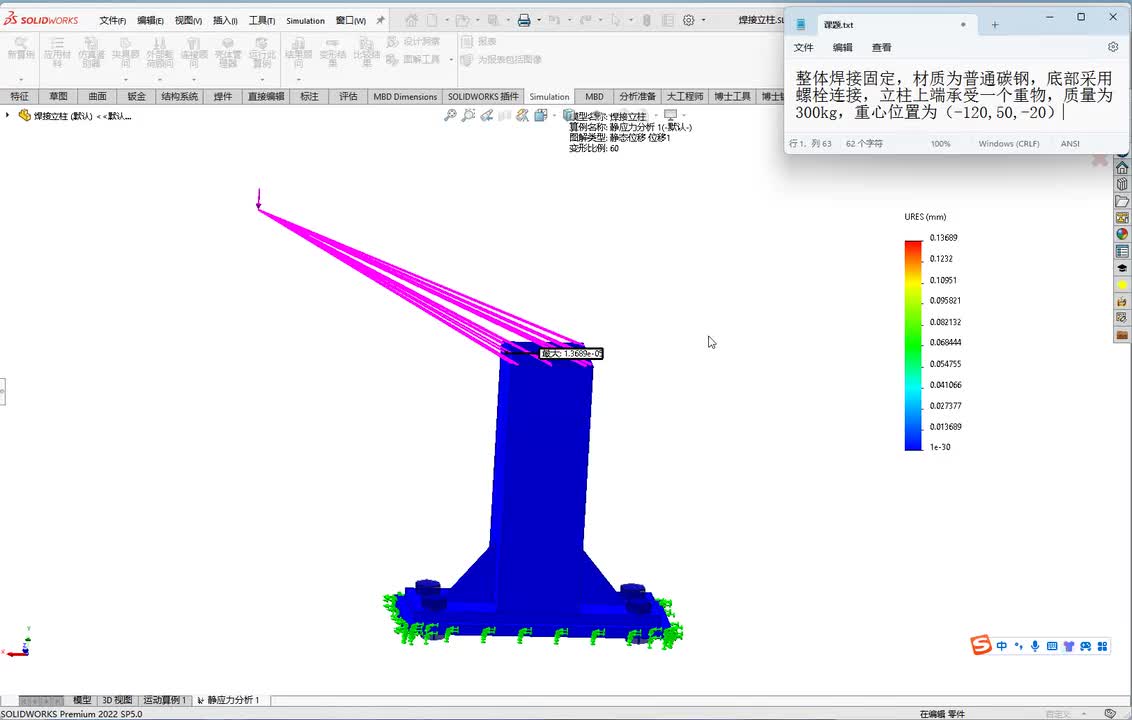Open the print dropdown arrow
This screenshot has width=1132, height=720.
tap(539, 20)
